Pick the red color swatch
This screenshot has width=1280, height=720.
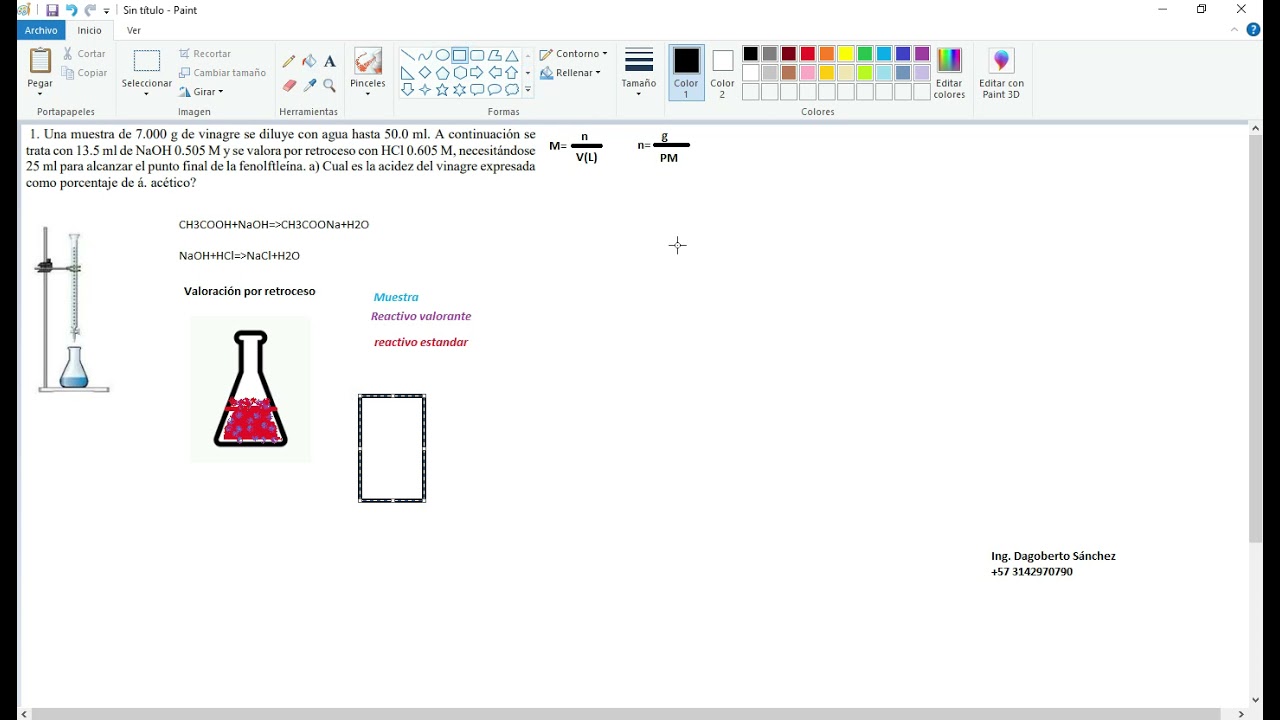(x=808, y=54)
